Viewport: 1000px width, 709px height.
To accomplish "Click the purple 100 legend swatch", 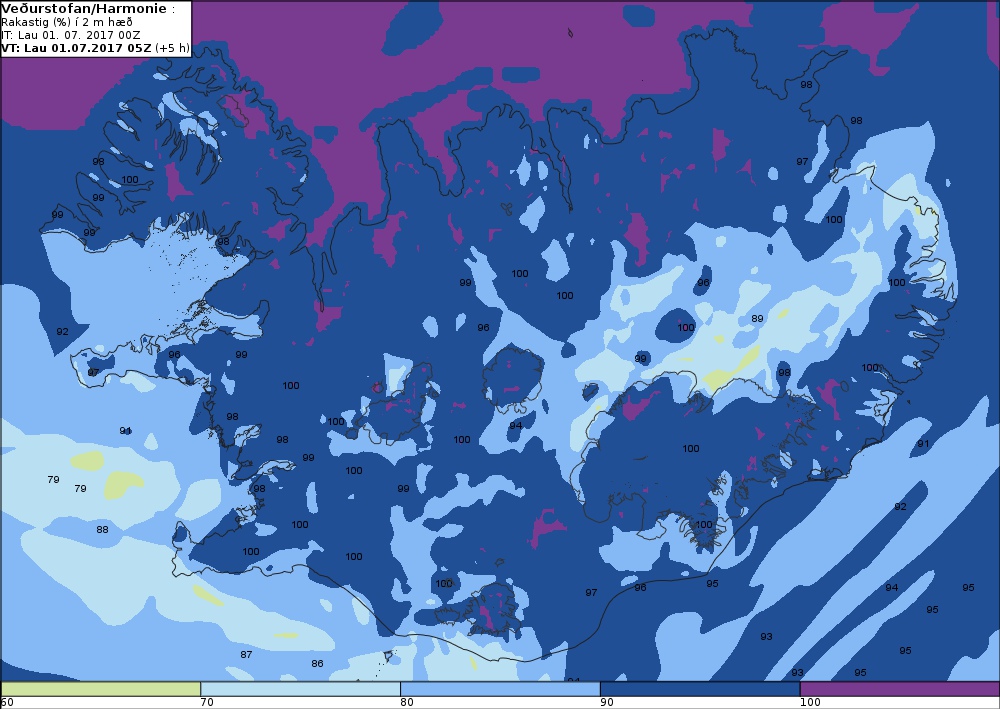I will (900, 689).
